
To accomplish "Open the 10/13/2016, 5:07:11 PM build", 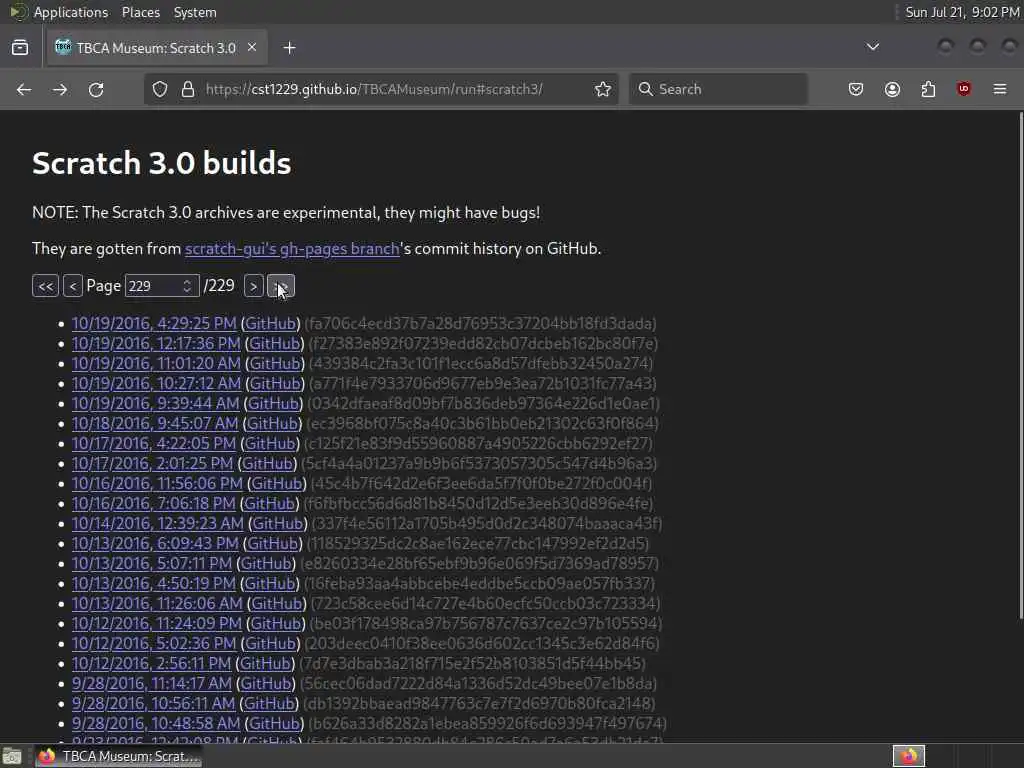I will [152, 564].
